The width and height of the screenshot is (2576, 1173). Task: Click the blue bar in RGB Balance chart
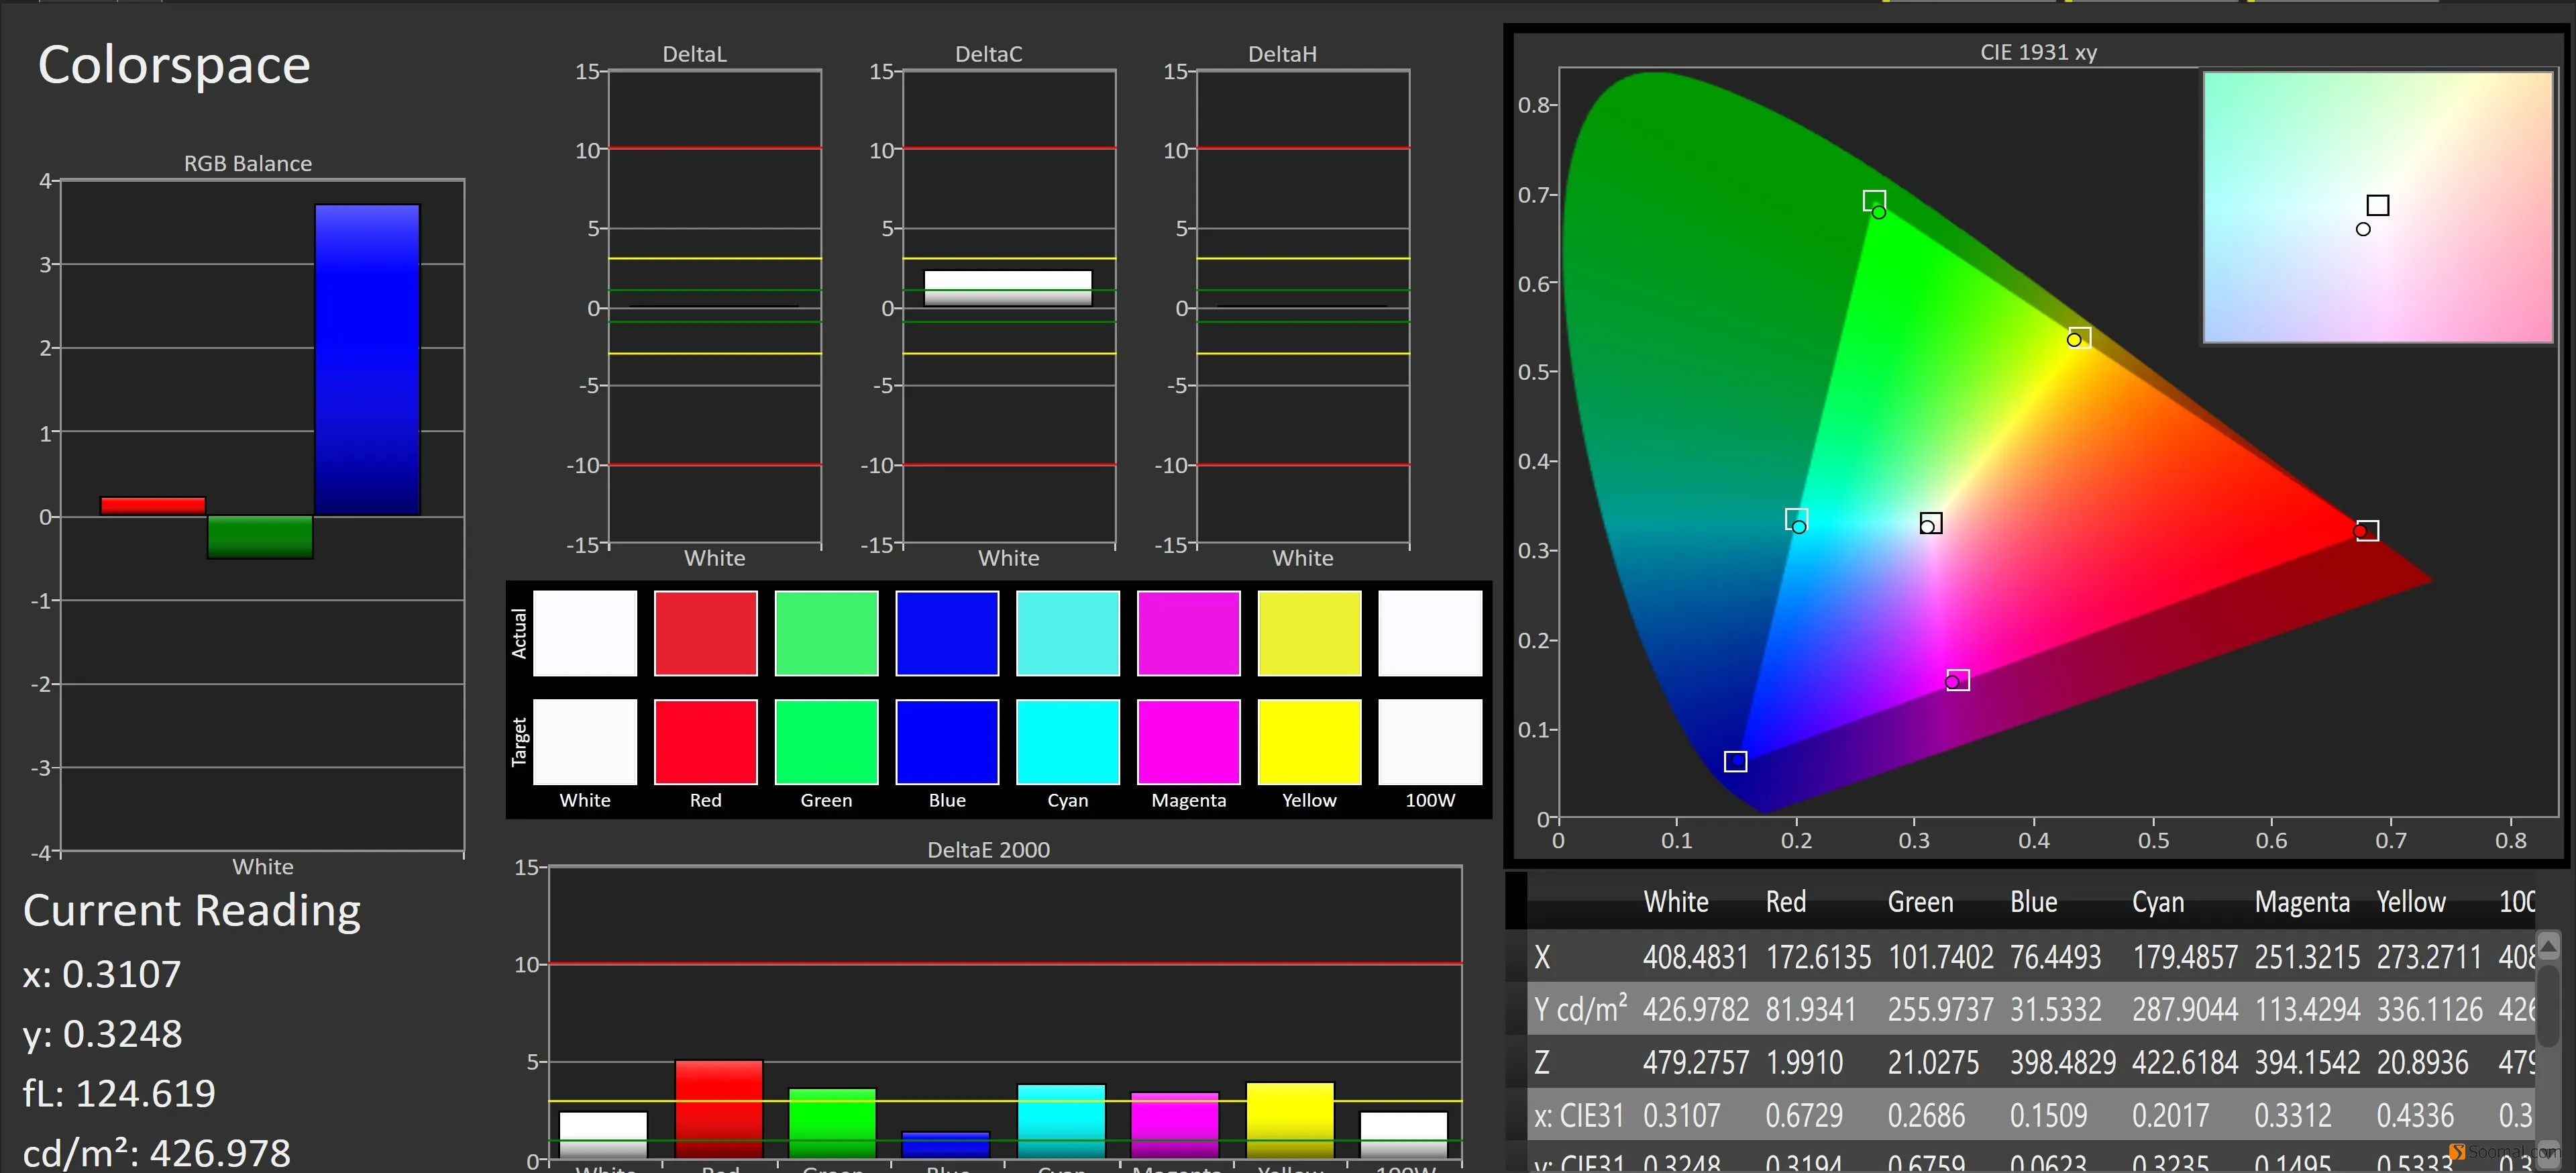pyautogui.click(x=367, y=360)
